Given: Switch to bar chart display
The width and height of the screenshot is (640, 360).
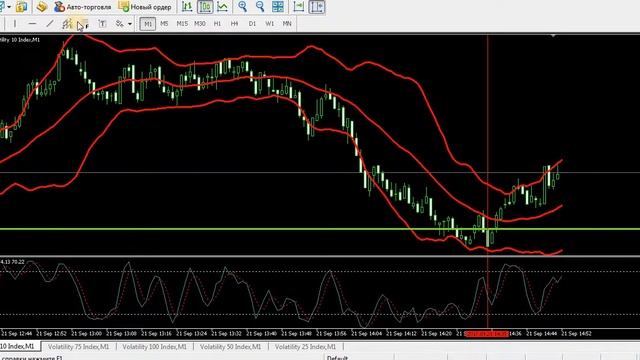Looking at the screenshot, I should click(x=187, y=7).
